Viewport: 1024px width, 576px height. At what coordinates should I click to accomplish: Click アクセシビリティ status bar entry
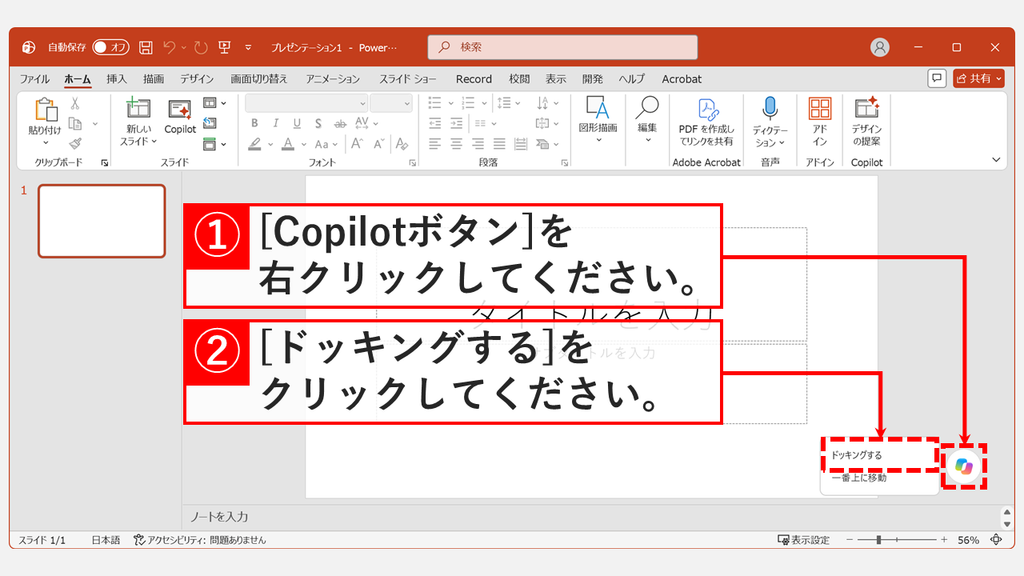pyautogui.click(x=200, y=540)
